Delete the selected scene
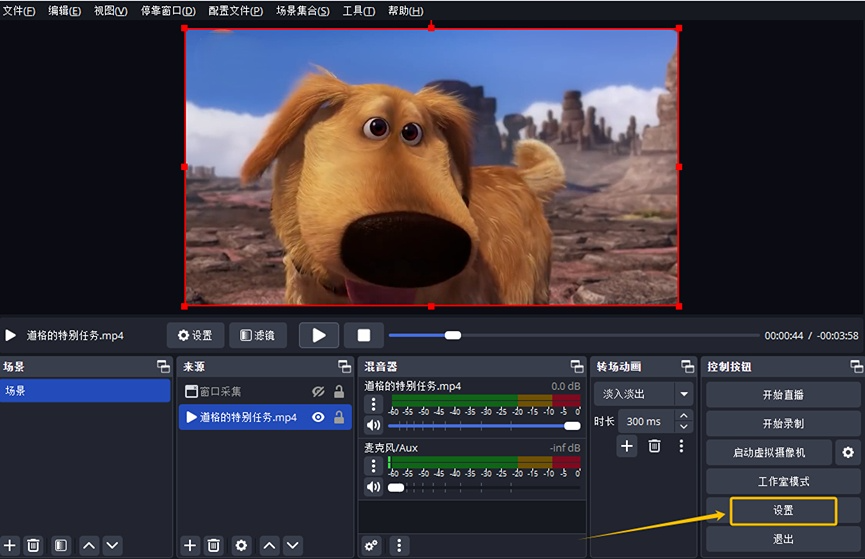The height and width of the screenshot is (559, 865). [x=33, y=545]
